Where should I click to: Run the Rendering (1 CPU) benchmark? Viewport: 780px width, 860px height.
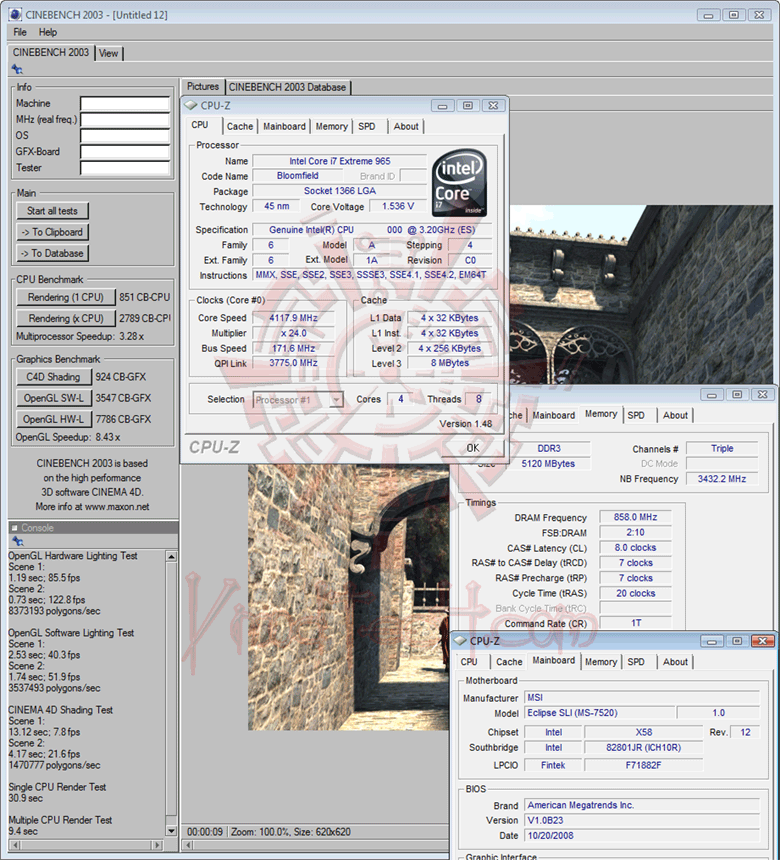[66, 297]
